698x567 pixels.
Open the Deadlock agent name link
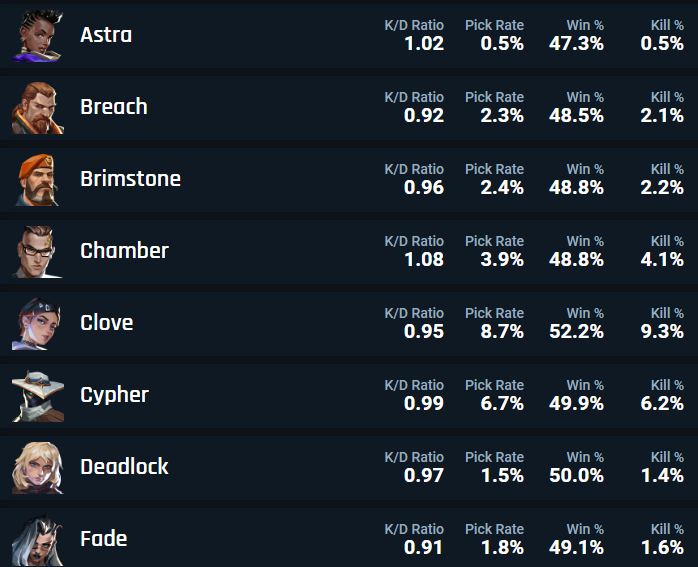[124, 467]
